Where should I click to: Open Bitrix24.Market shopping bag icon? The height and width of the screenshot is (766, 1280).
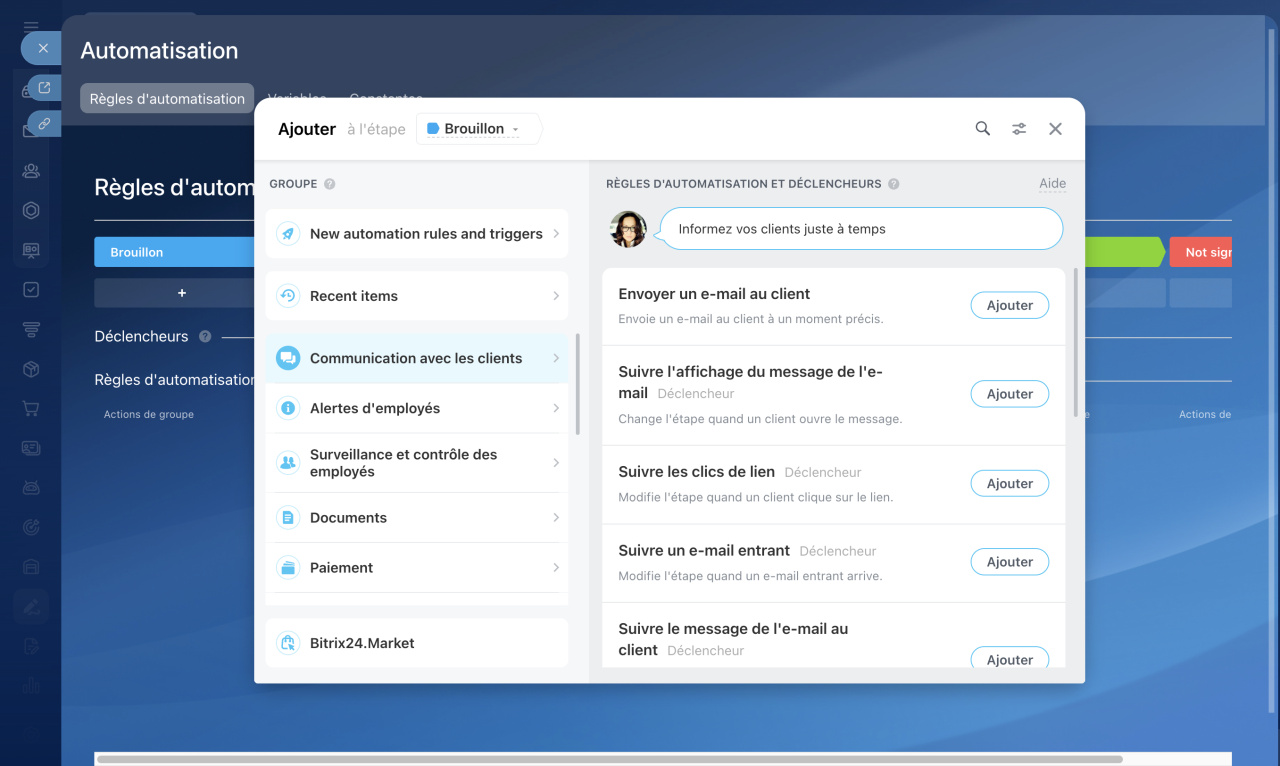[288, 643]
